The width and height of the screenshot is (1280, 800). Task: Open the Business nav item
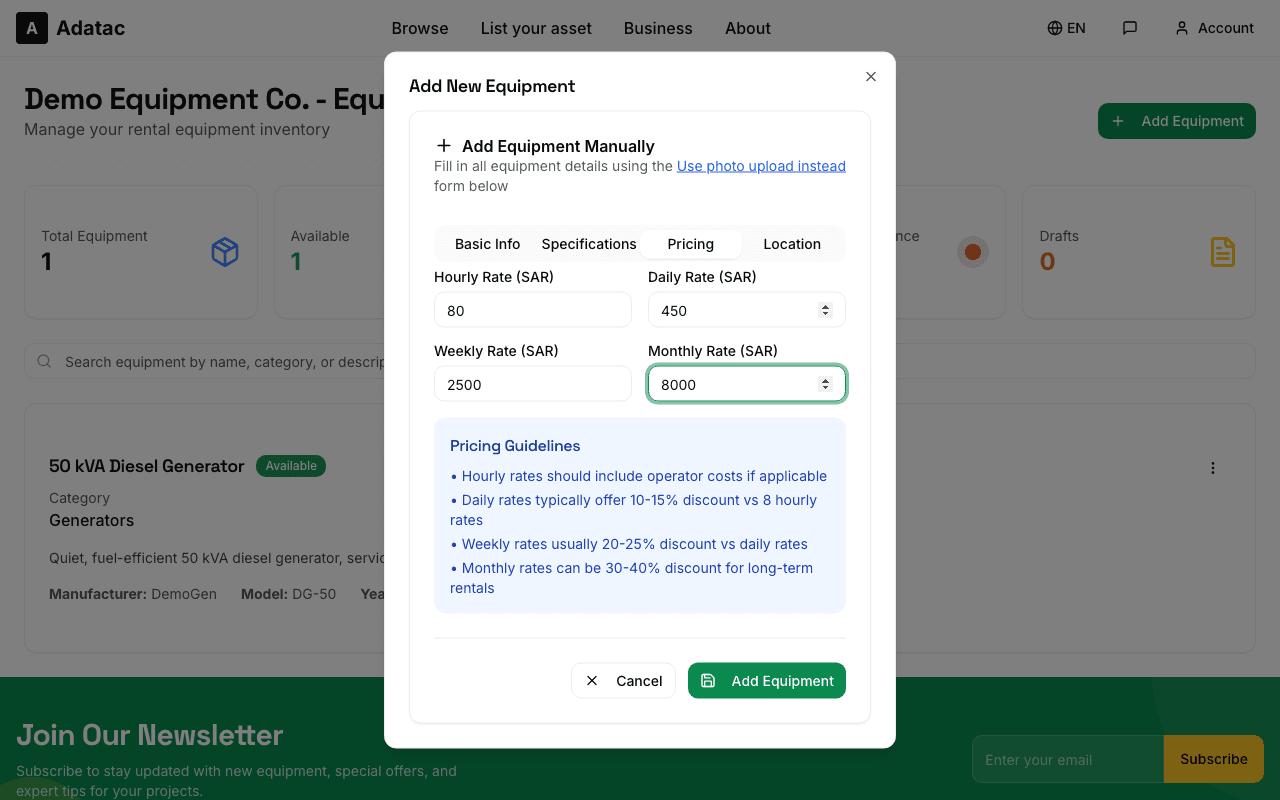(658, 28)
